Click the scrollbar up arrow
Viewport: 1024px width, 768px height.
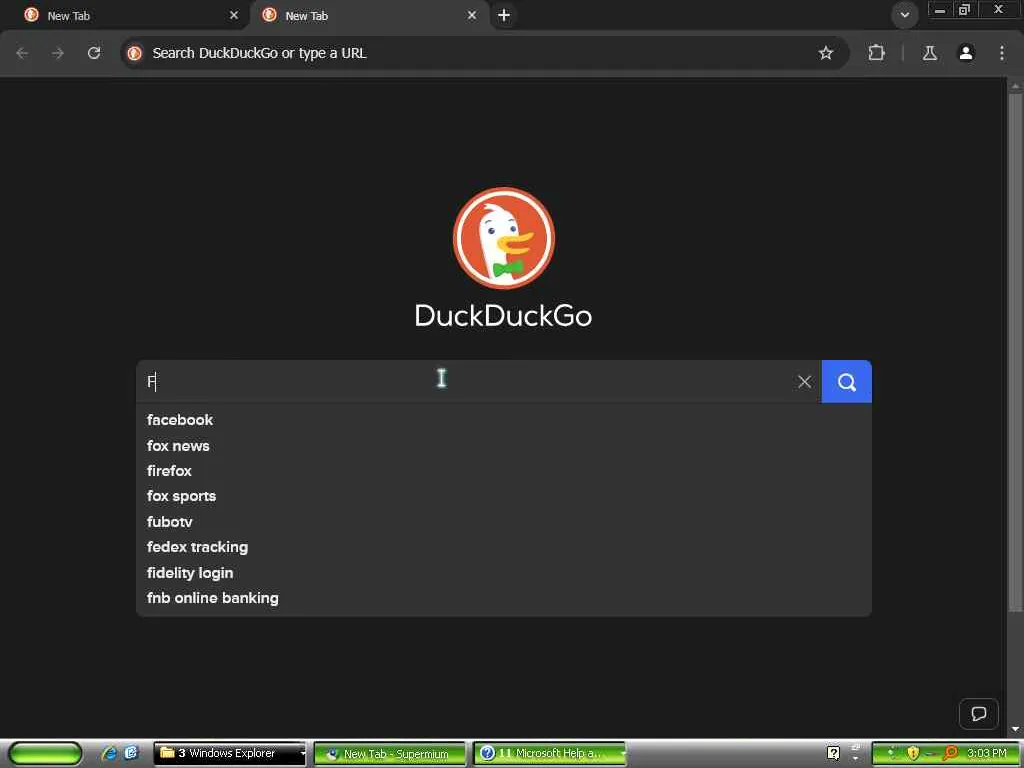[x=1016, y=85]
